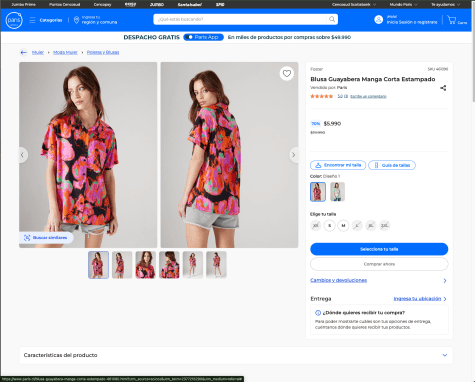Click the Santa Isabel logo in top bar
Screen dimensions: 475x382
coord(190,4)
